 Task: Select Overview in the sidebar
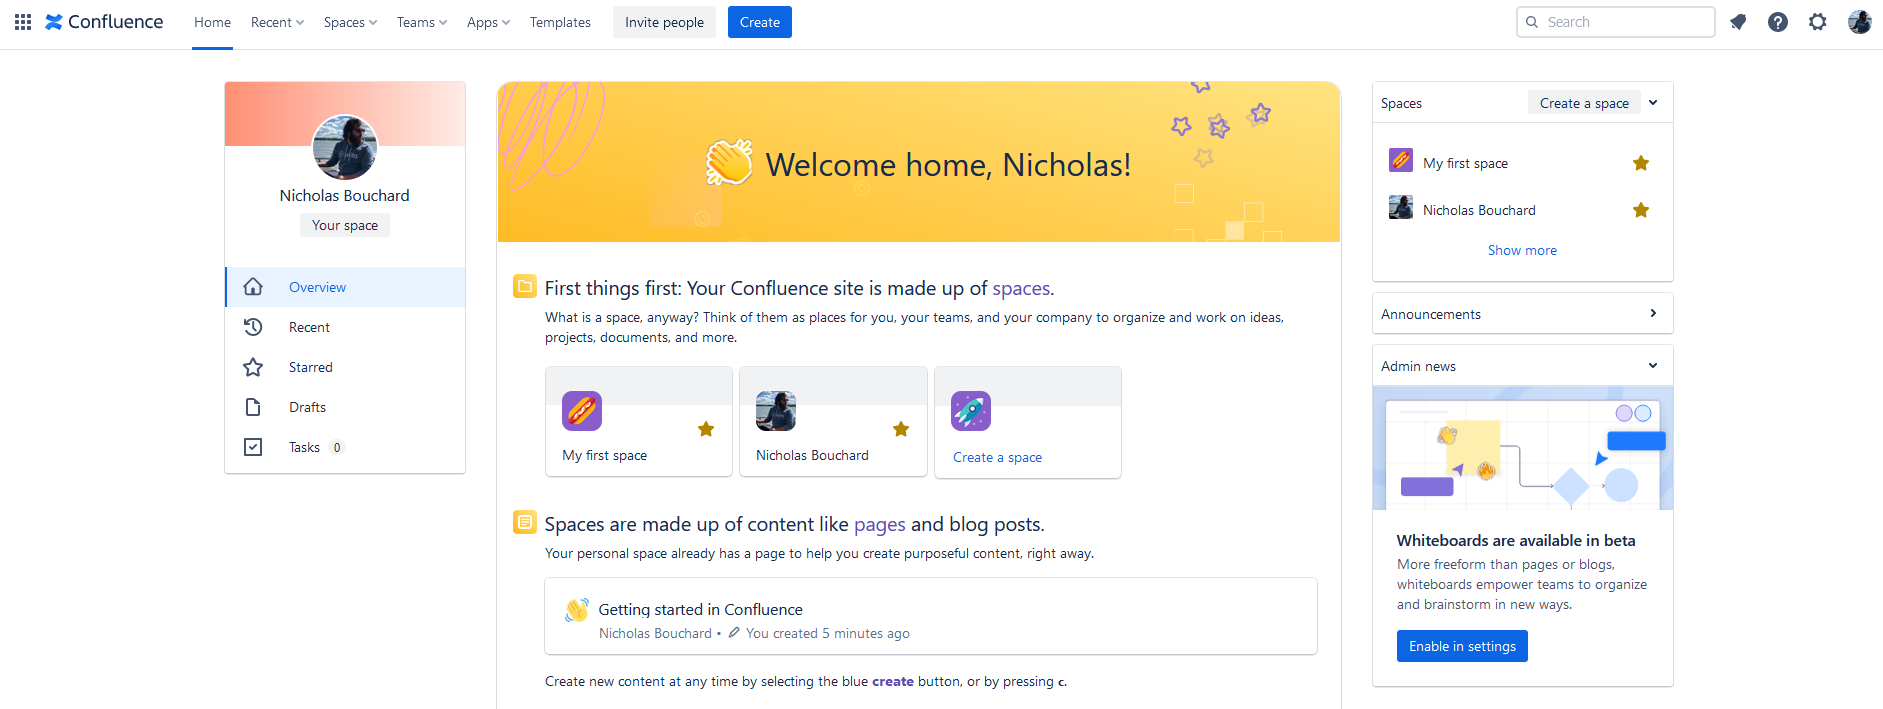(345, 287)
